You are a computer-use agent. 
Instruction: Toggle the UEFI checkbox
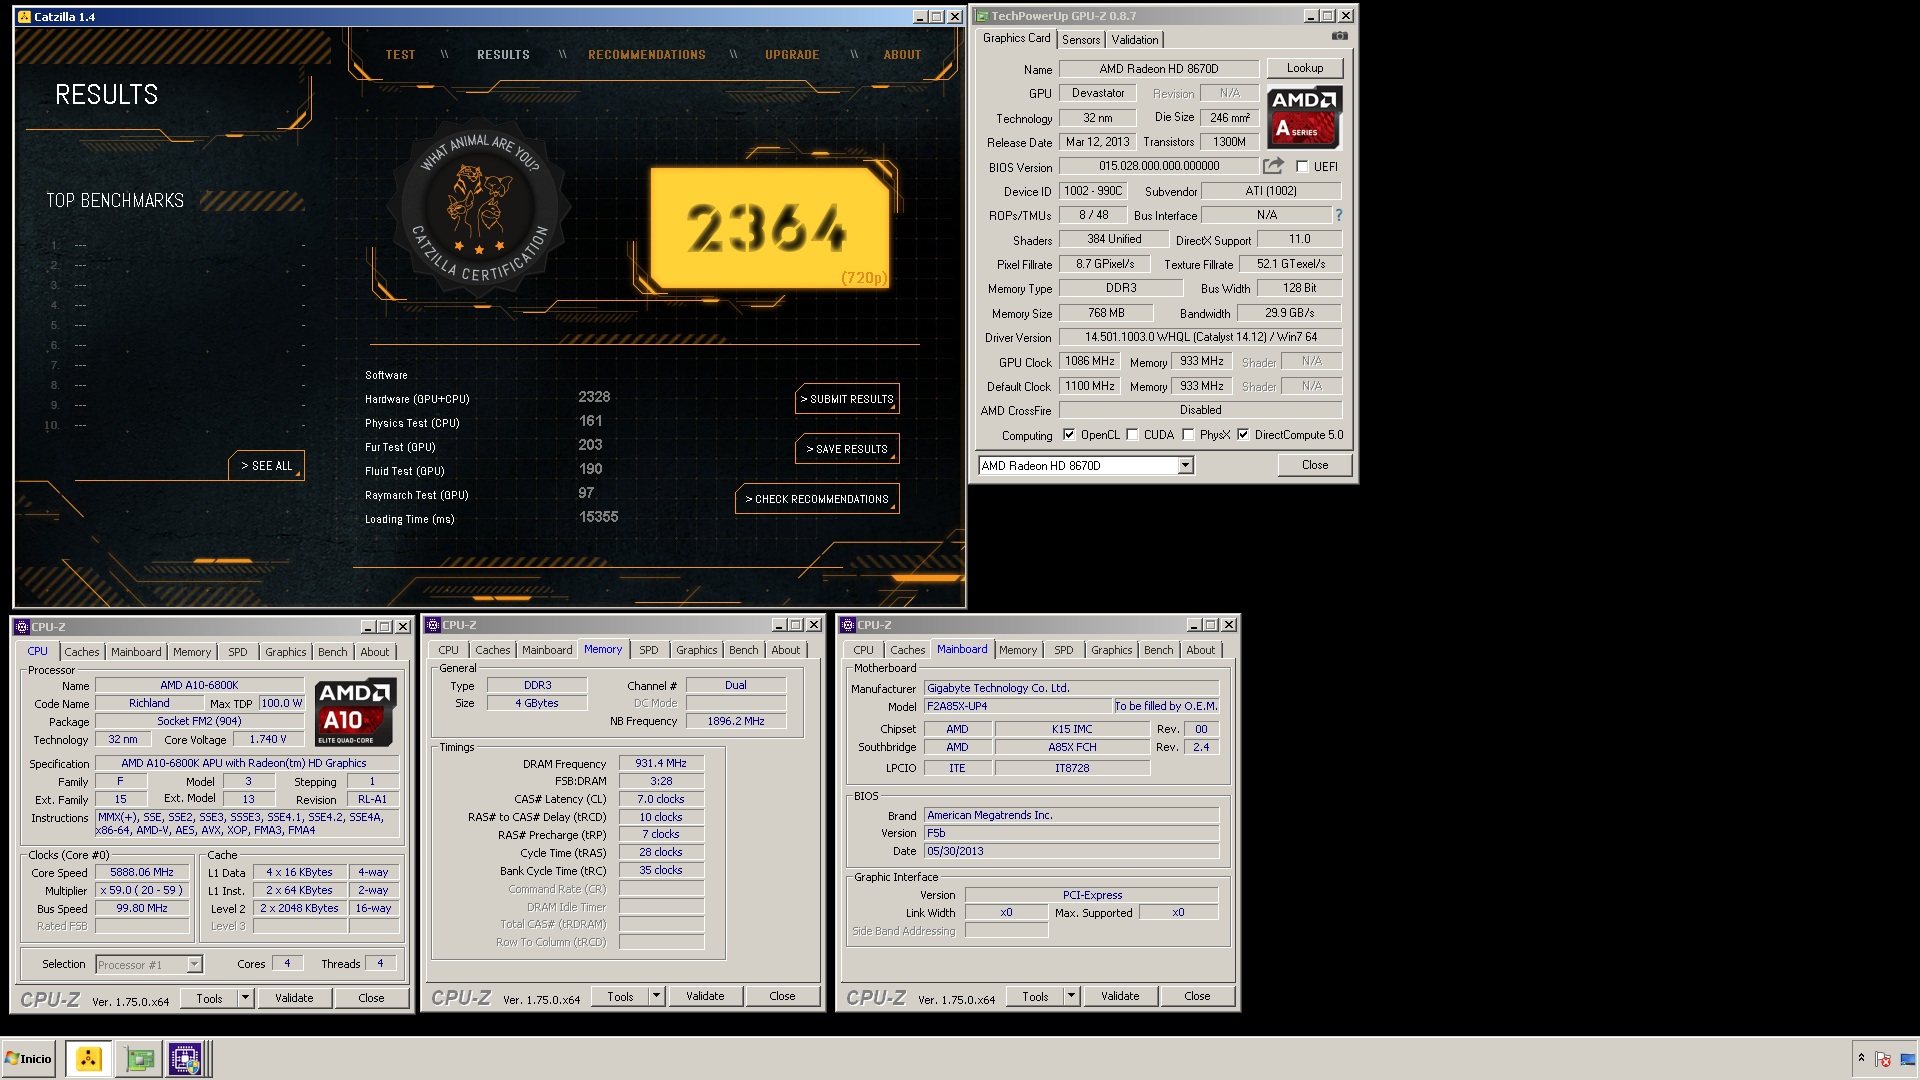point(1302,167)
